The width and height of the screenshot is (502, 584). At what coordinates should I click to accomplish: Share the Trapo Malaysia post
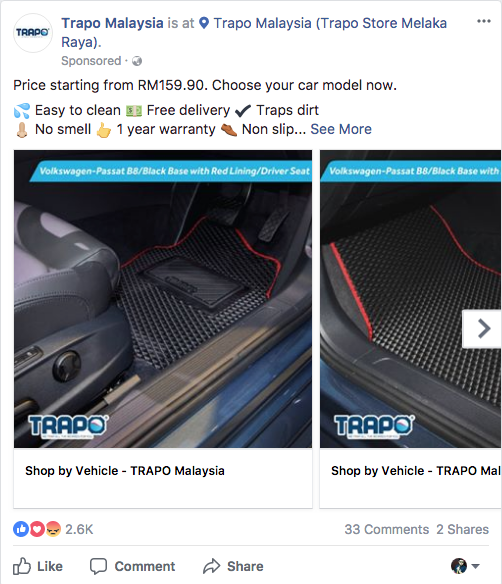click(233, 566)
